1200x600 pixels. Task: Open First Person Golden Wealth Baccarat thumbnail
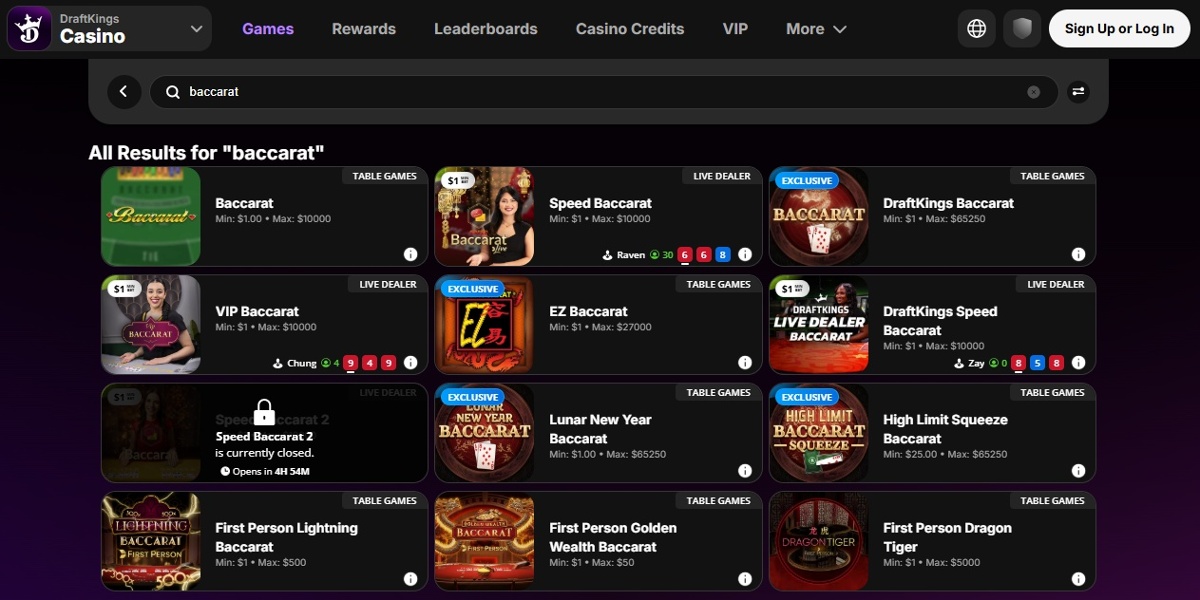coord(485,541)
